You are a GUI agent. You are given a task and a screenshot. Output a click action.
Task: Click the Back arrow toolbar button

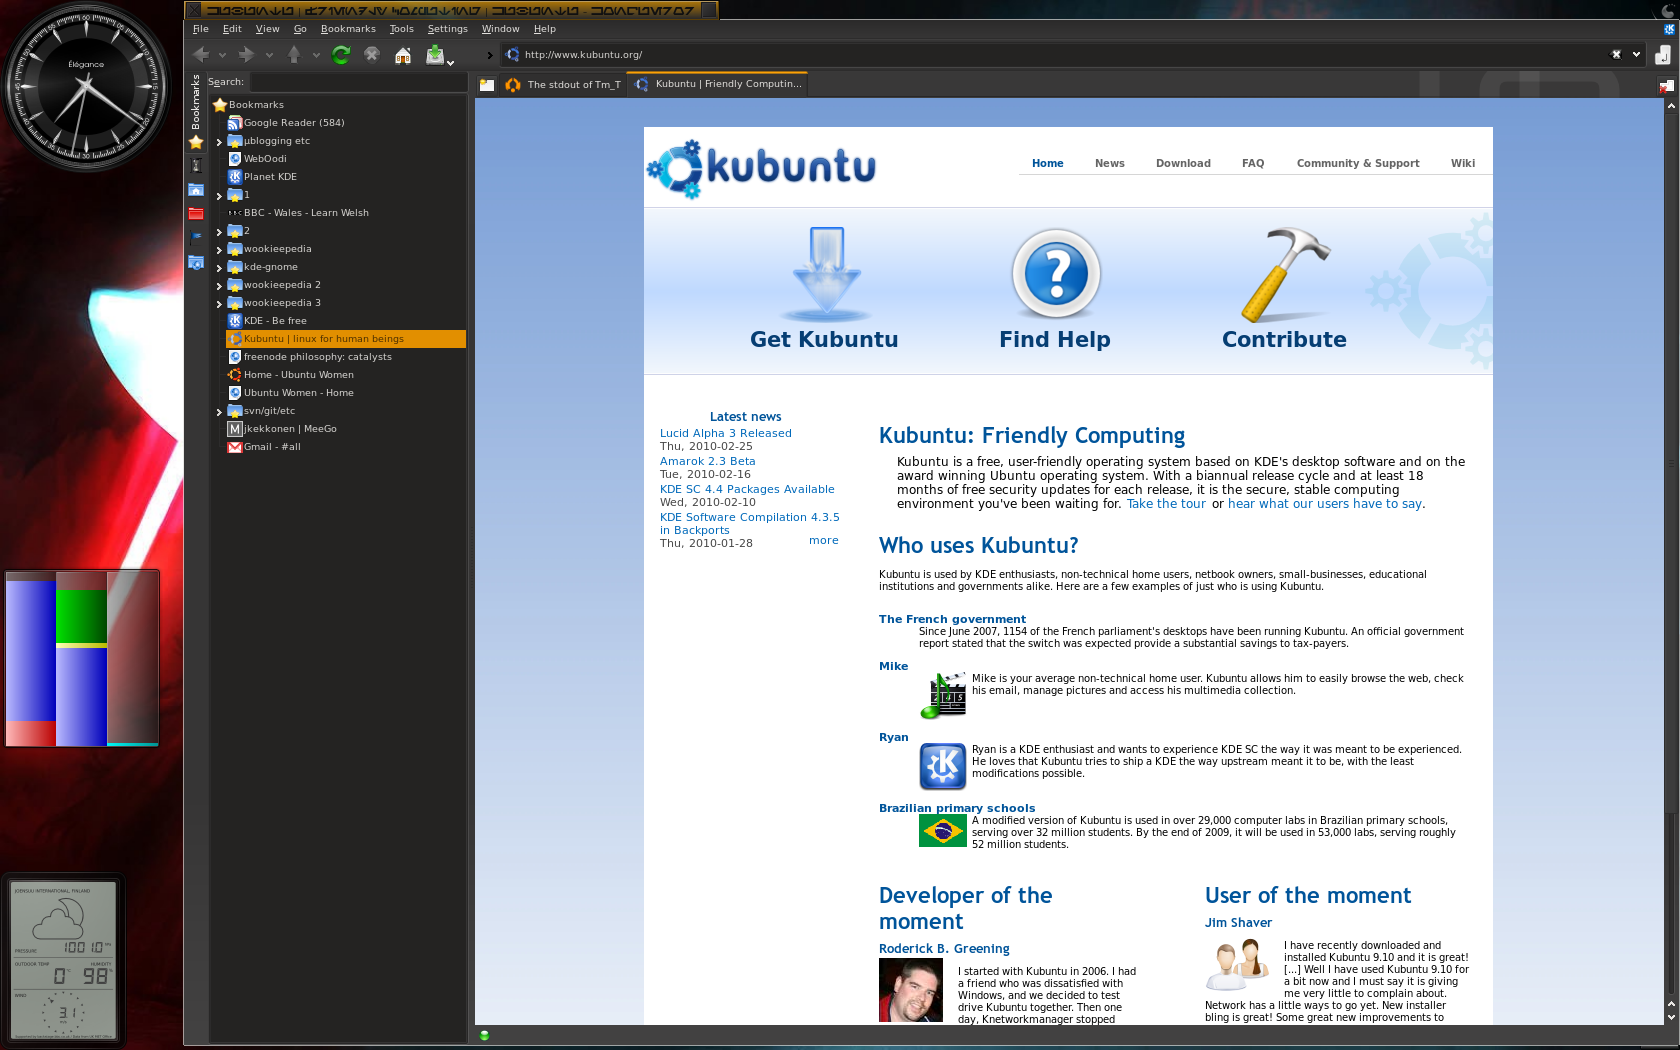(x=201, y=55)
